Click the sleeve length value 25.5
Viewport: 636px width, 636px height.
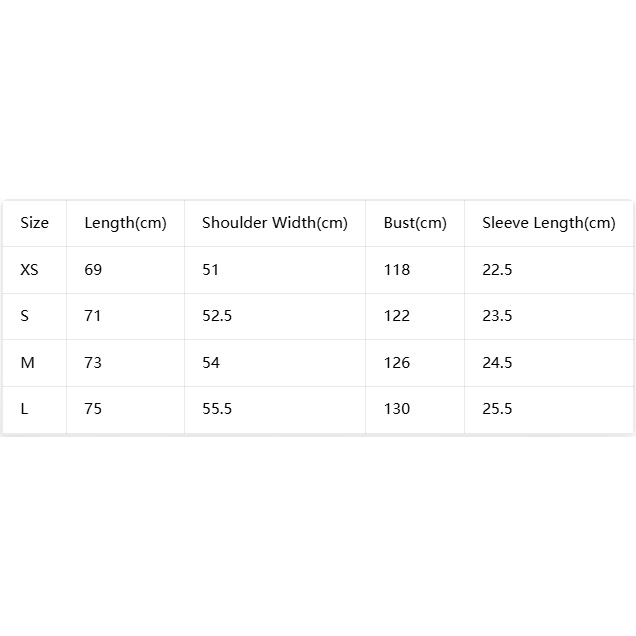tap(497, 409)
